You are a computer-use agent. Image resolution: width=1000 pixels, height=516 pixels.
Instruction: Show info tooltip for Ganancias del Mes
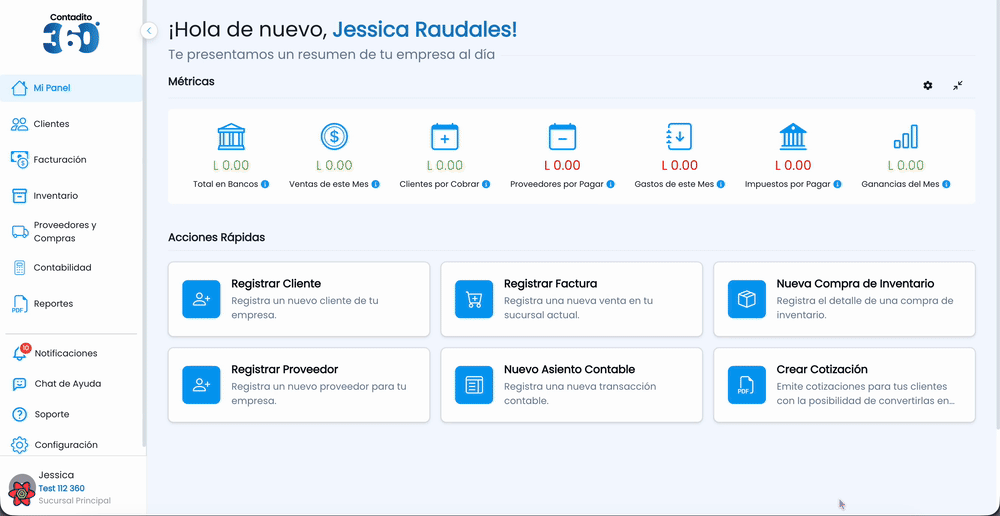click(946, 184)
